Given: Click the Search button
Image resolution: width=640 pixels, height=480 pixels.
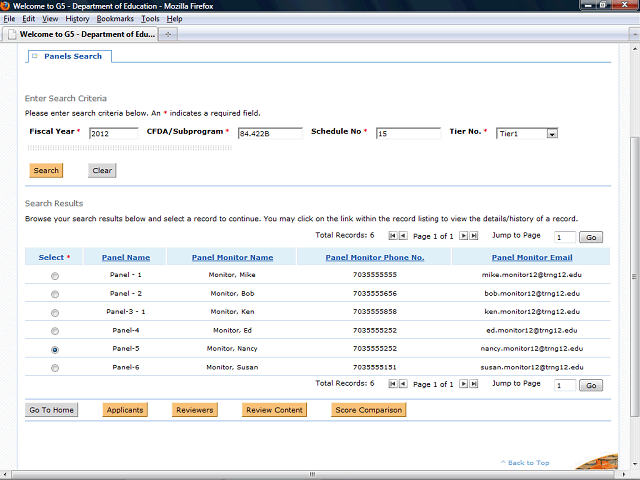Looking at the screenshot, I should point(46,171).
